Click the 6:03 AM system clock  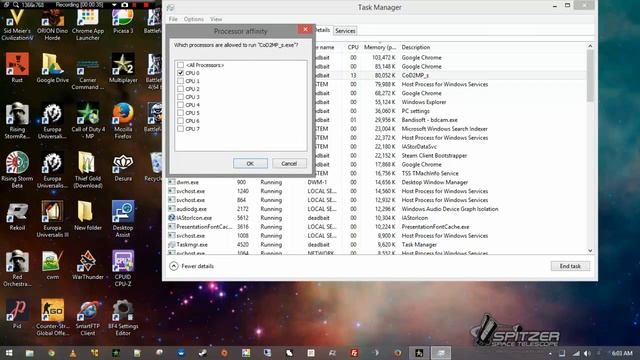coord(622,353)
